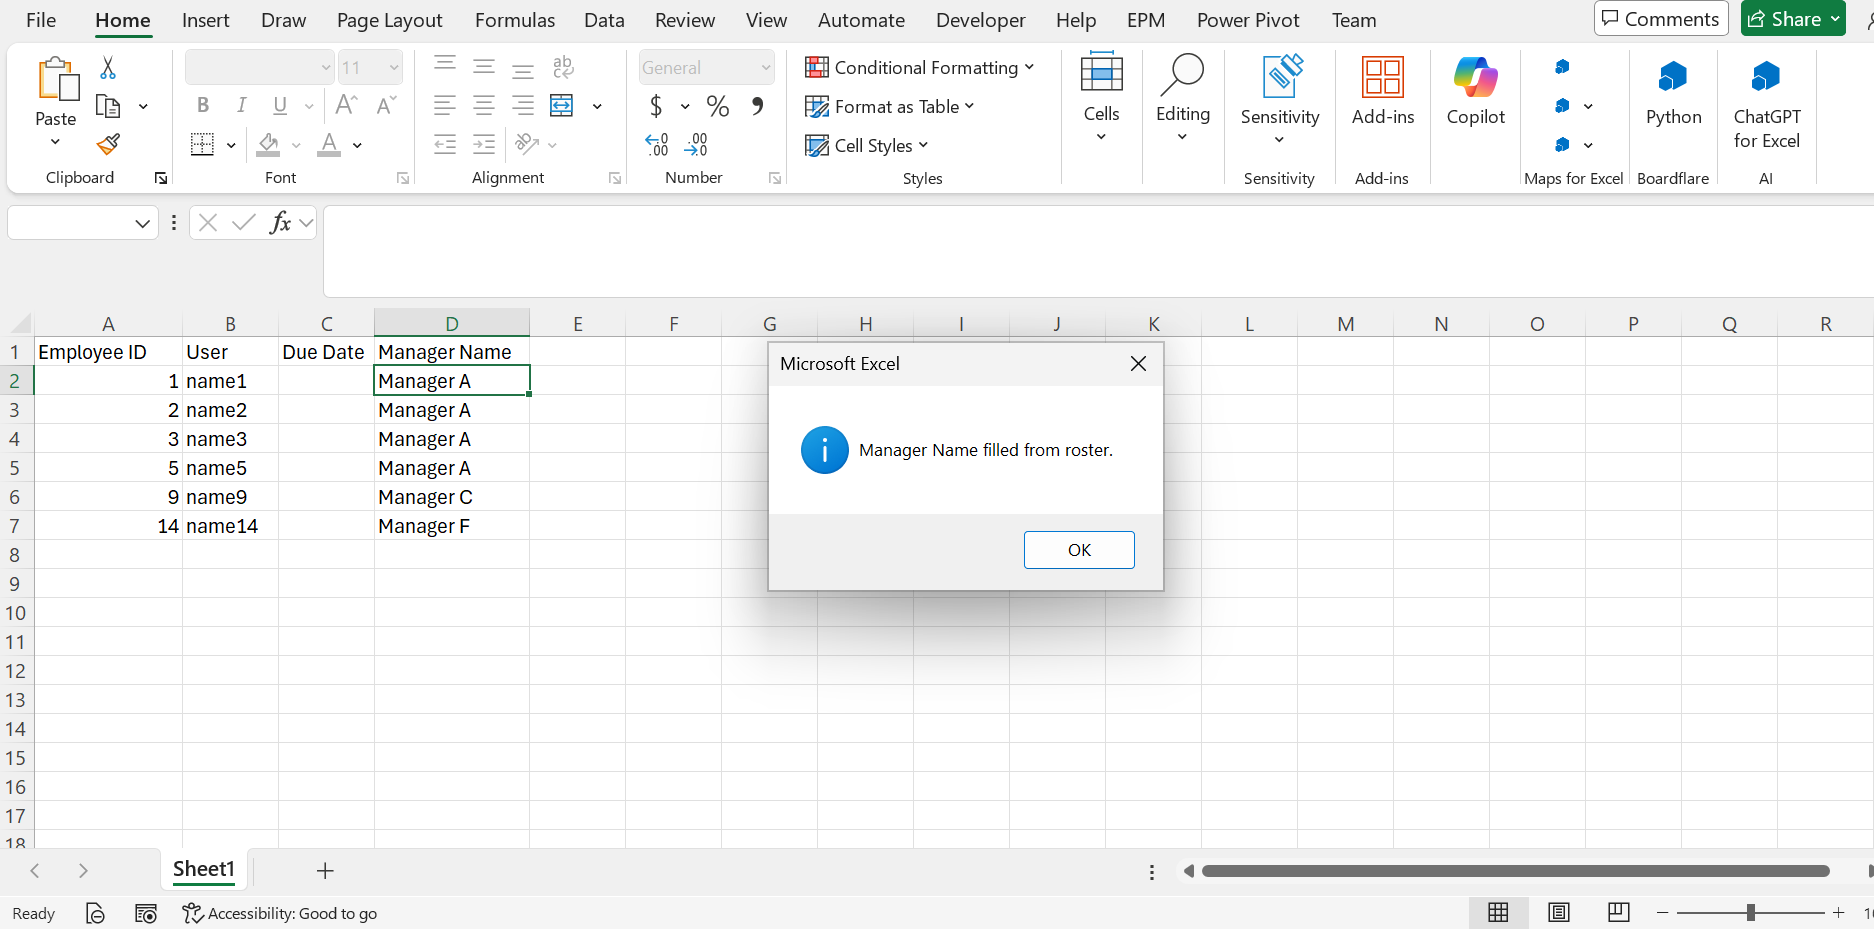Open the Number Format General dropdown
The width and height of the screenshot is (1874, 929).
766,68
